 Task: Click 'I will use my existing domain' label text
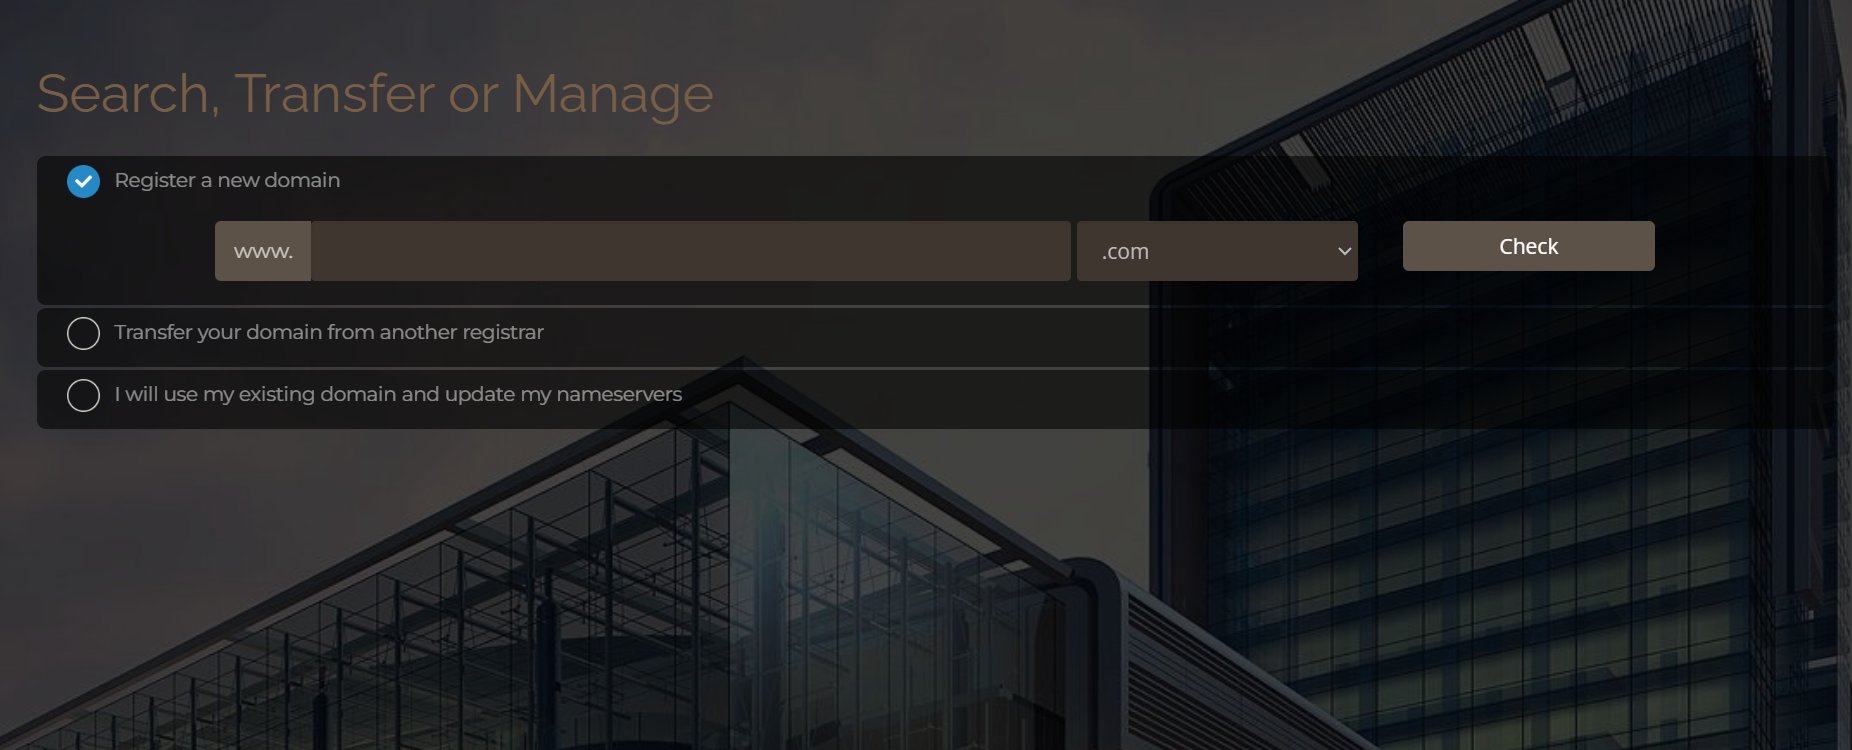[x=398, y=394]
